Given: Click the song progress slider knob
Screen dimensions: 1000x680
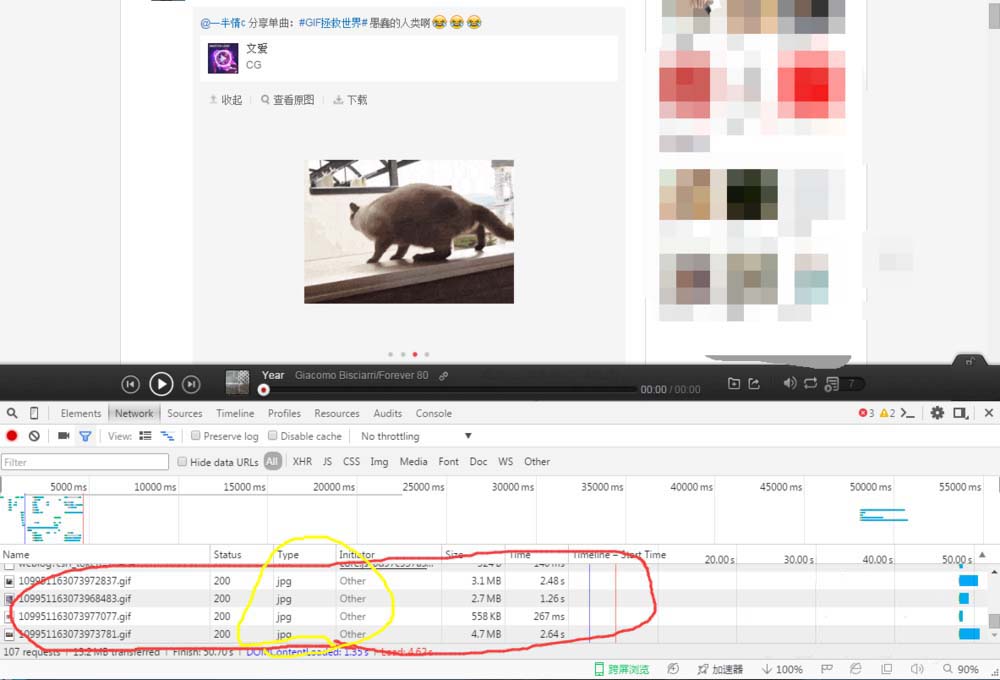Looking at the screenshot, I should click(263, 390).
